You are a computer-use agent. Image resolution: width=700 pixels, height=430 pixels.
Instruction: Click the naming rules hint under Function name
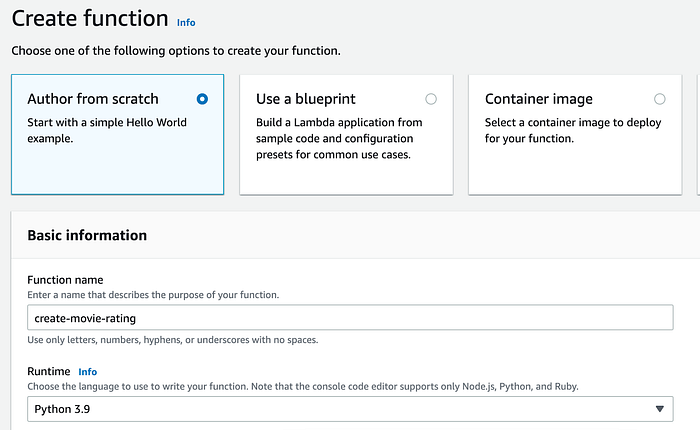point(172,340)
